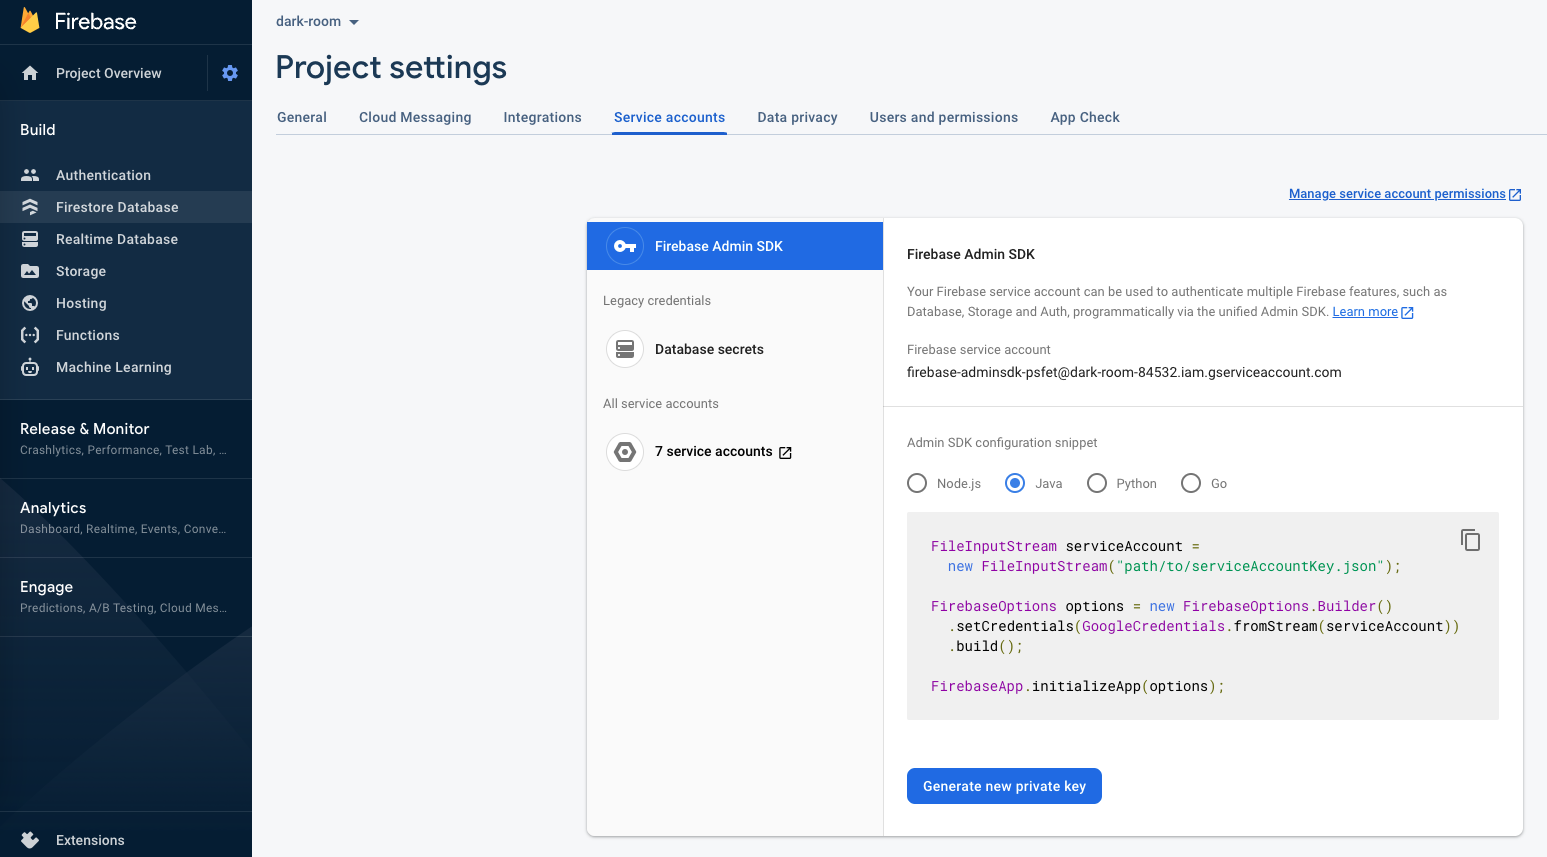Open the project settings gear icon
This screenshot has width=1547, height=857.
coord(230,73)
